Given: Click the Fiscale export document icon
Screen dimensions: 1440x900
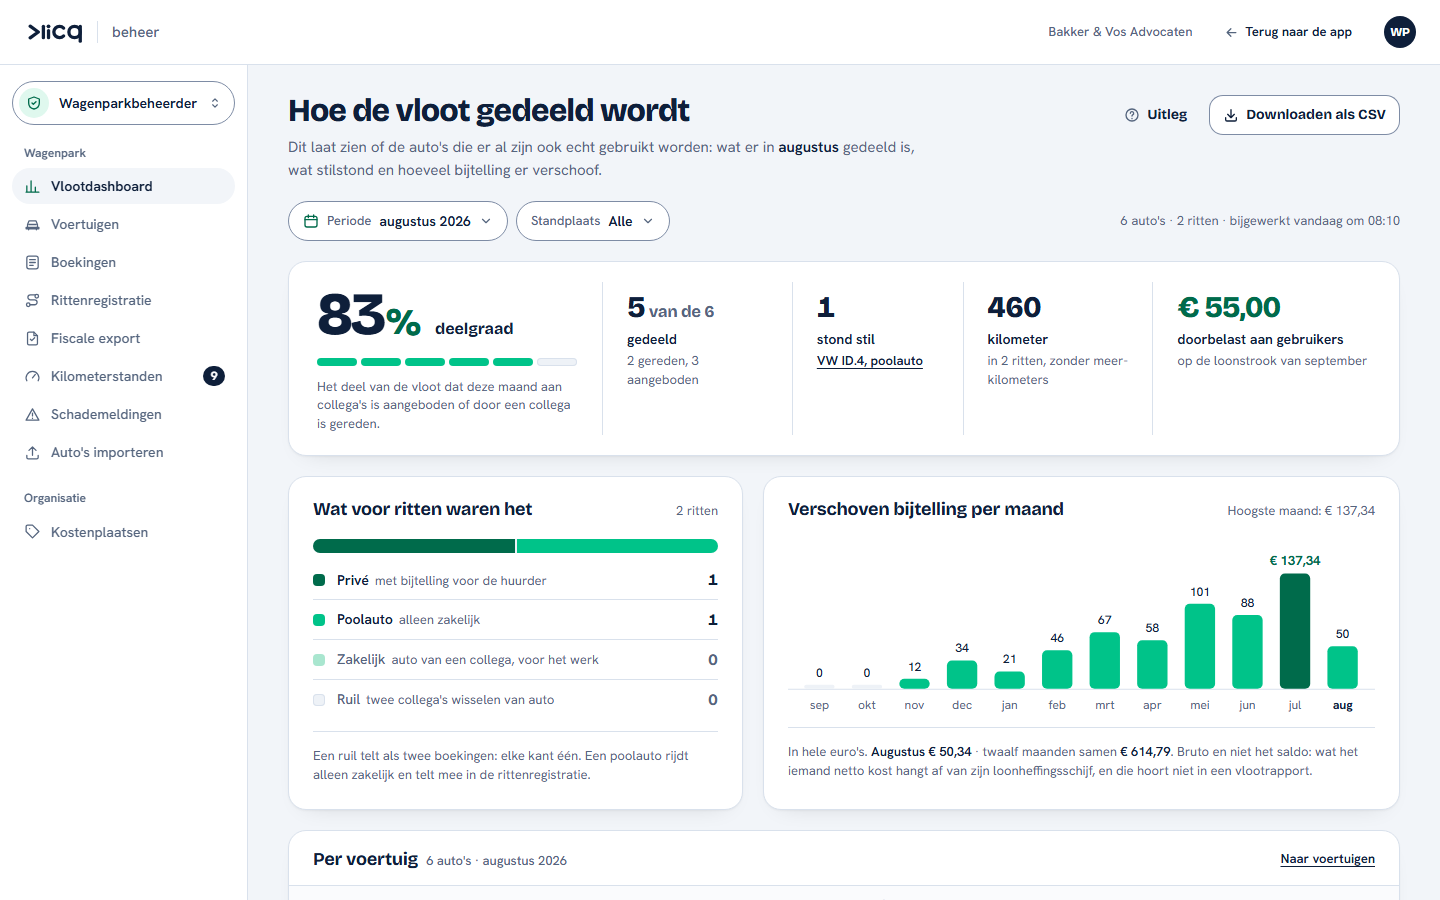Looking at the screenshot, I should click(32, 338).
